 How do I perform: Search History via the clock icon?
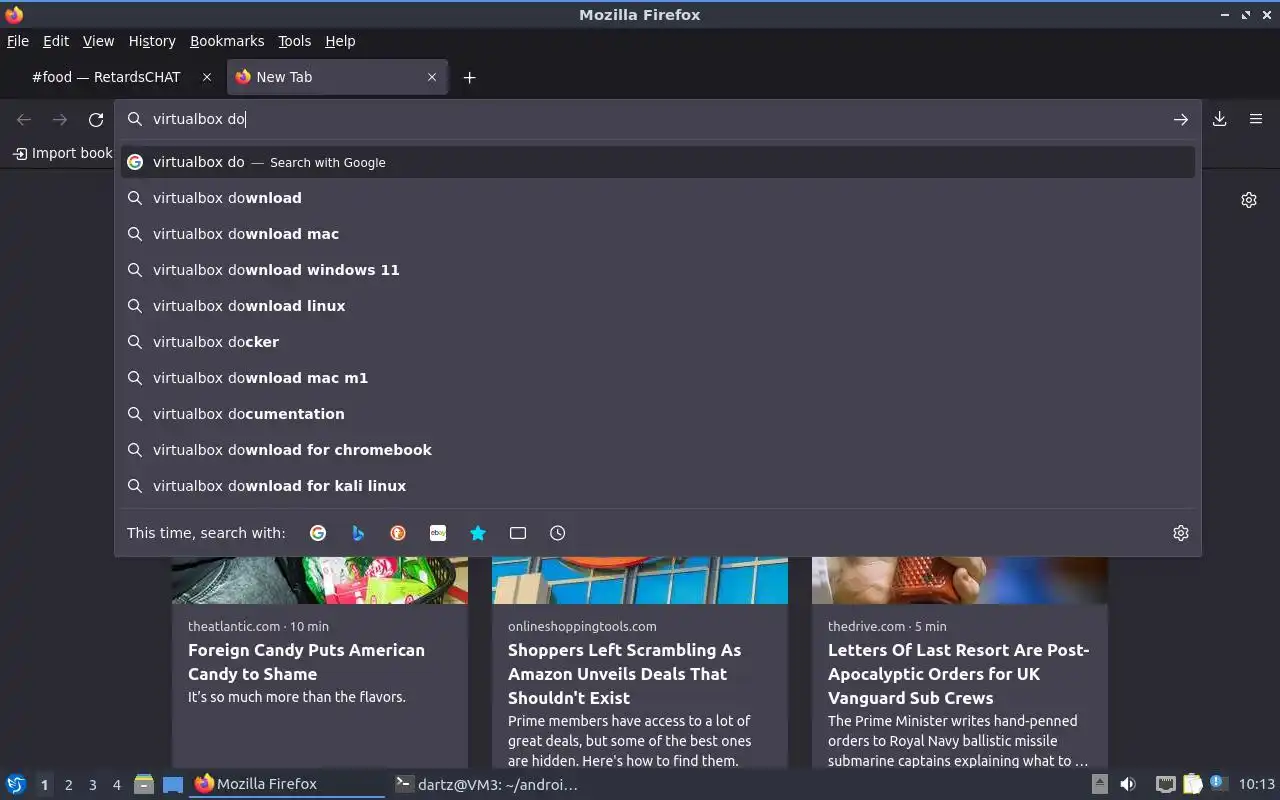coord(558,533)
